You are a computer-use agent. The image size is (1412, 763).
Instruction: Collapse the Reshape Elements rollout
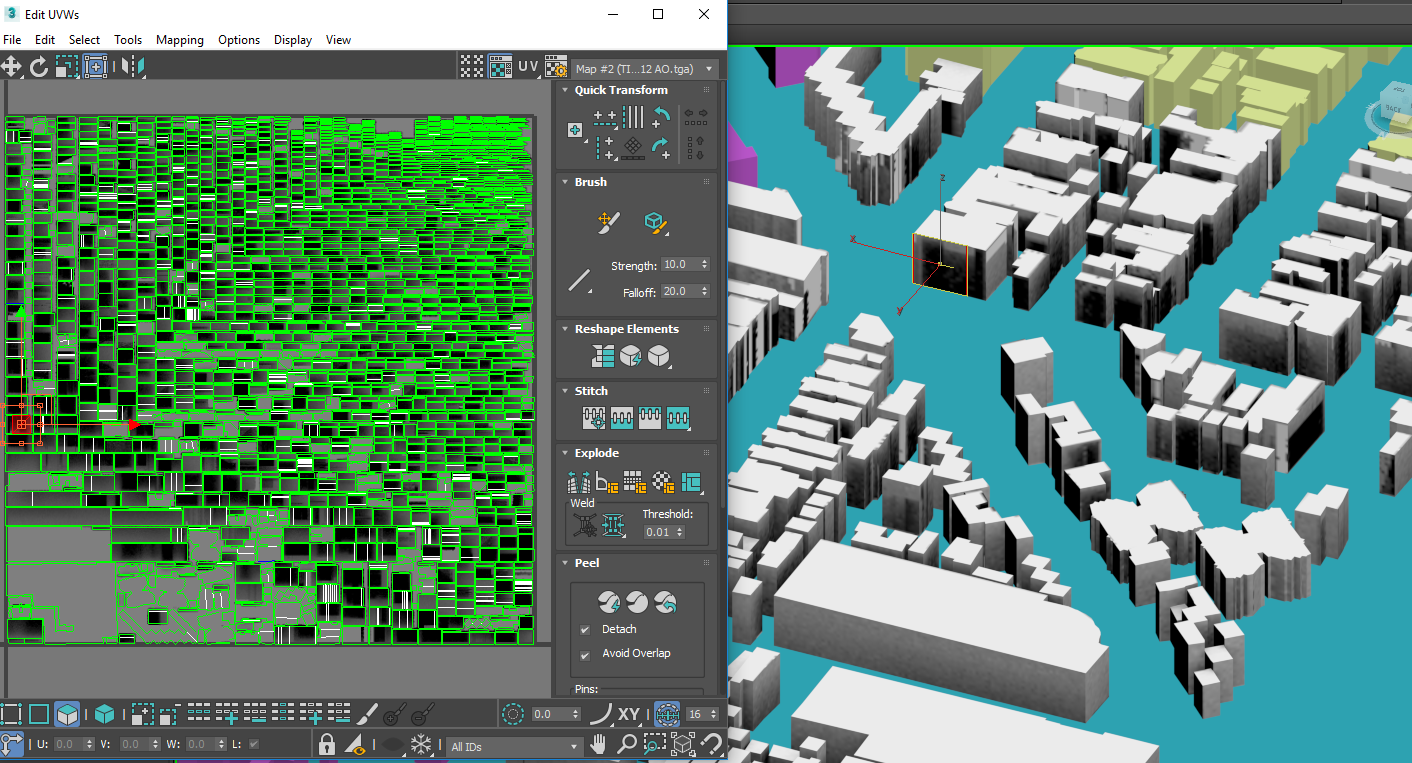564,329
